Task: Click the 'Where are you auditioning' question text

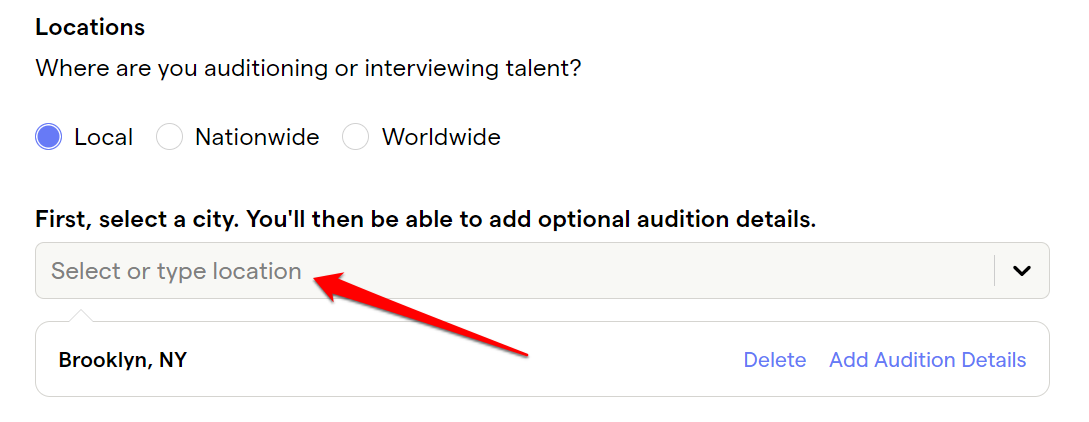Action: click(308, 69)
